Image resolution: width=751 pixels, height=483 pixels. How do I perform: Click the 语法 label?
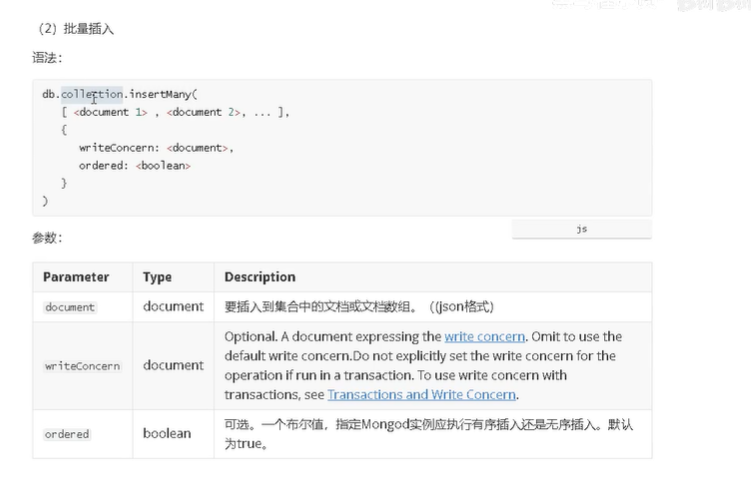point(47,58)
